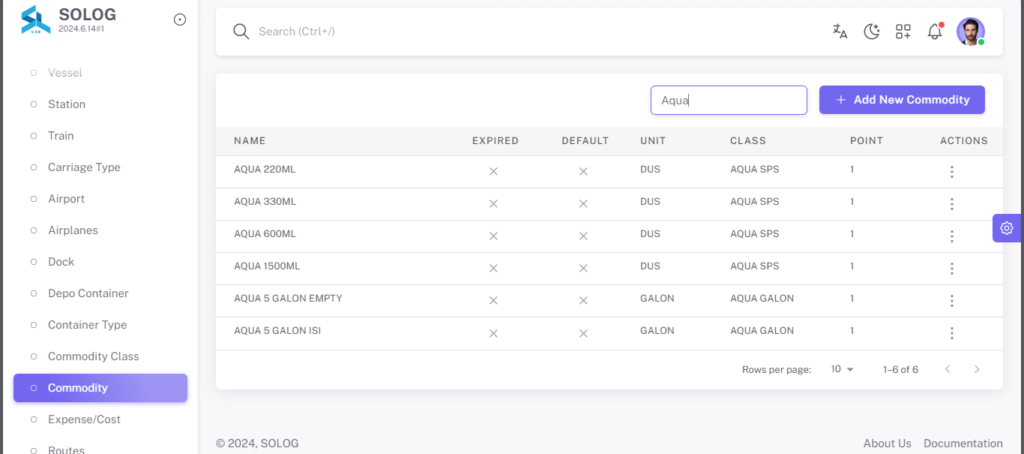
Task: Open the Documentation link
Action: coord(963,443)
